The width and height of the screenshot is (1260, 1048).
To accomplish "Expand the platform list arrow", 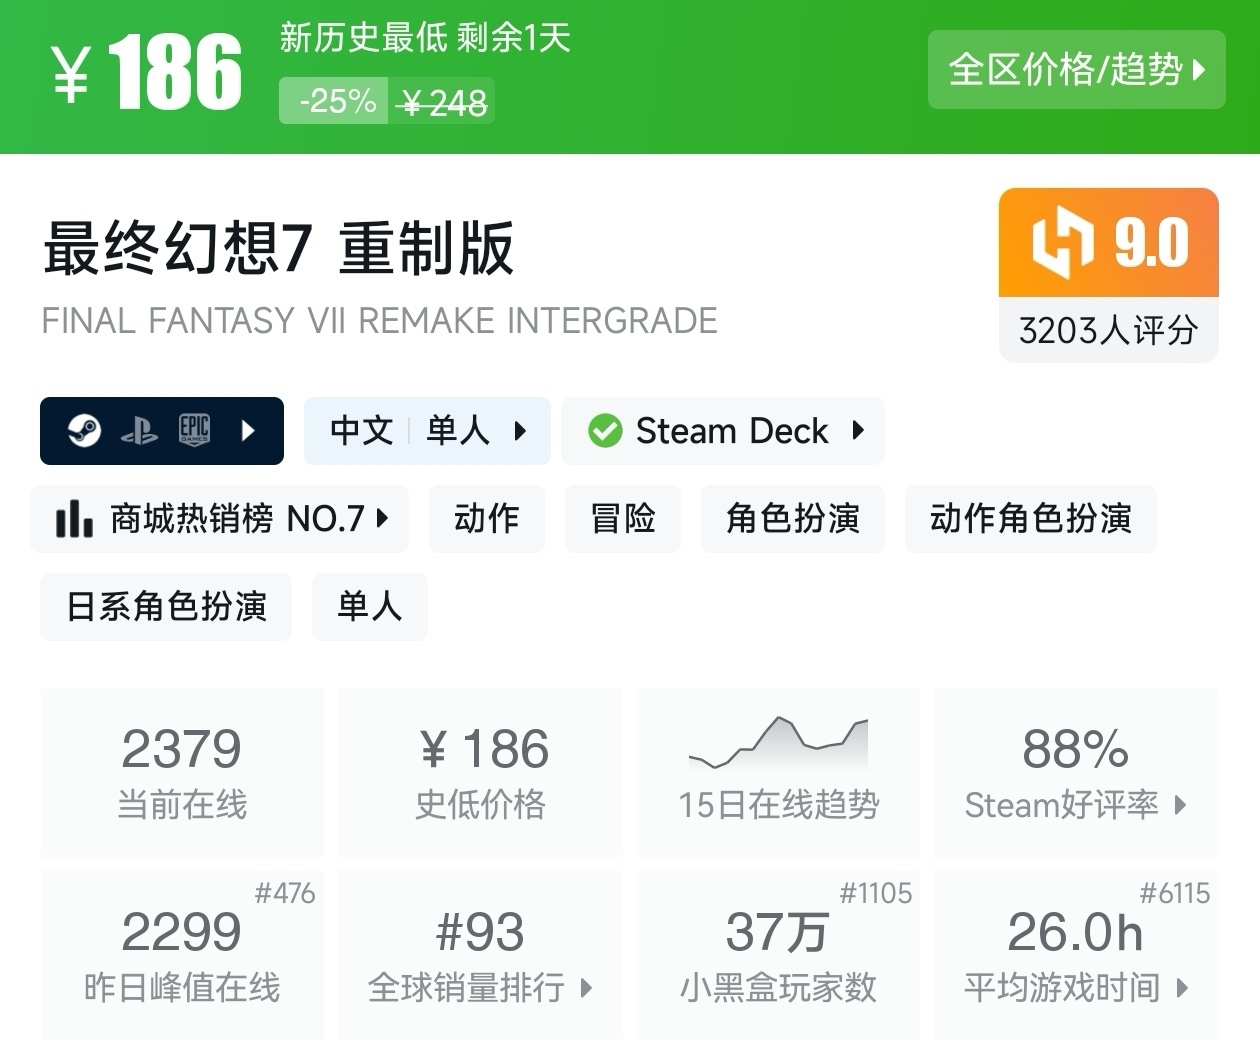I will pyautogui.click(x=248, y=431).
